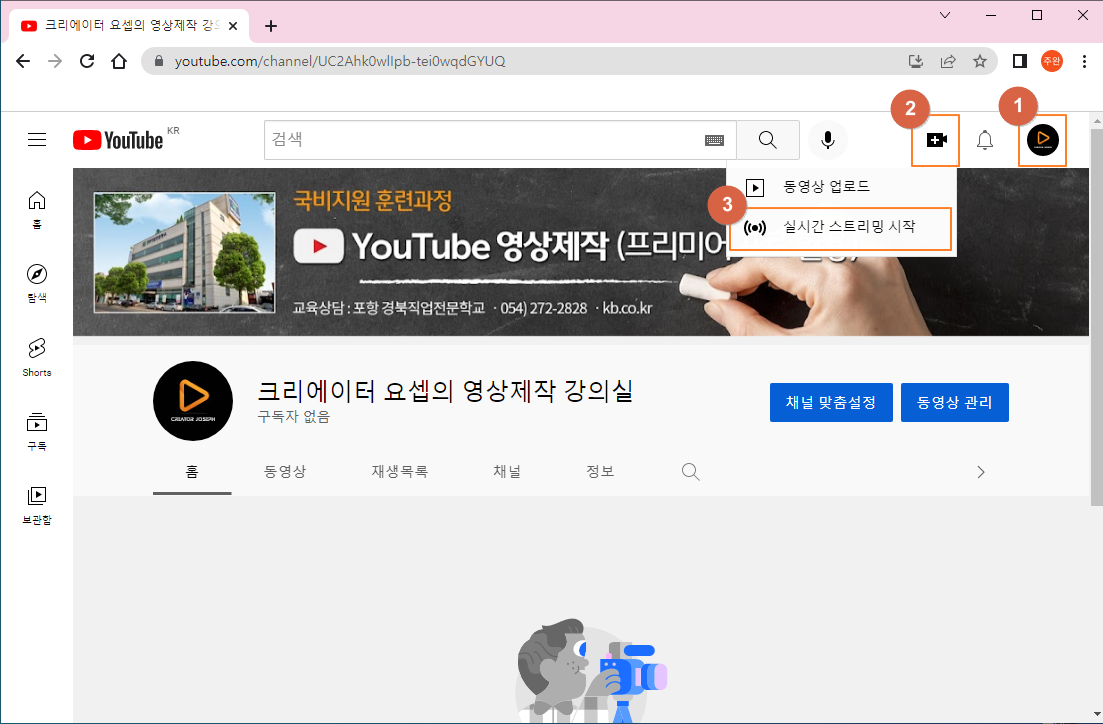Bookmark this page with the star
Screen dimensions: 1103x724
point(980,61)
